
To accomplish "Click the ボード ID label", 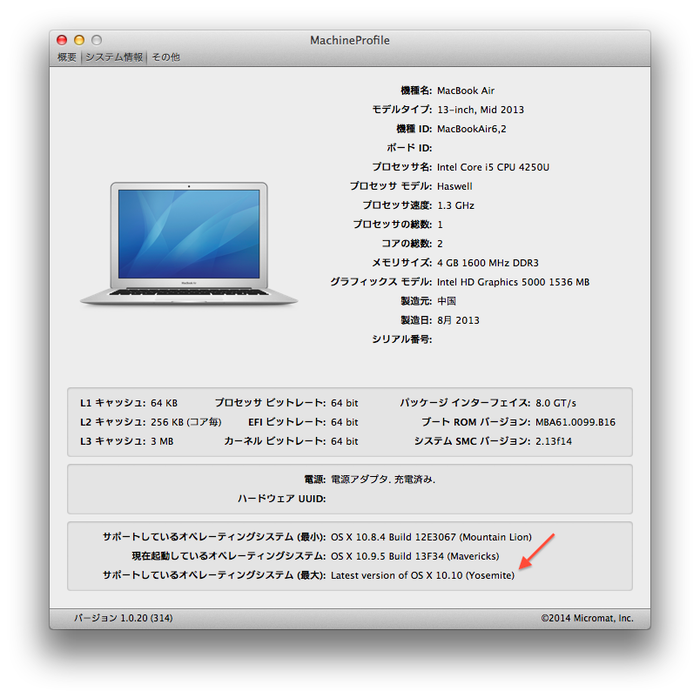I will pyautogui.click(x=409, y=148).
